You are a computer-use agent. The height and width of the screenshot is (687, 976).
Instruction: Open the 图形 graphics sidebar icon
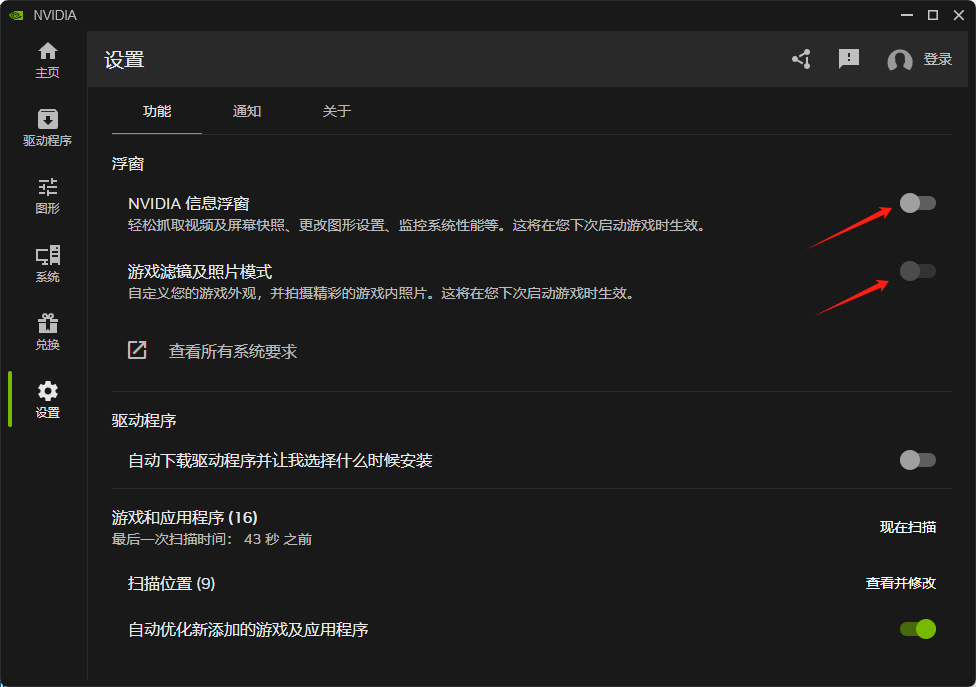tap(47, 188)
